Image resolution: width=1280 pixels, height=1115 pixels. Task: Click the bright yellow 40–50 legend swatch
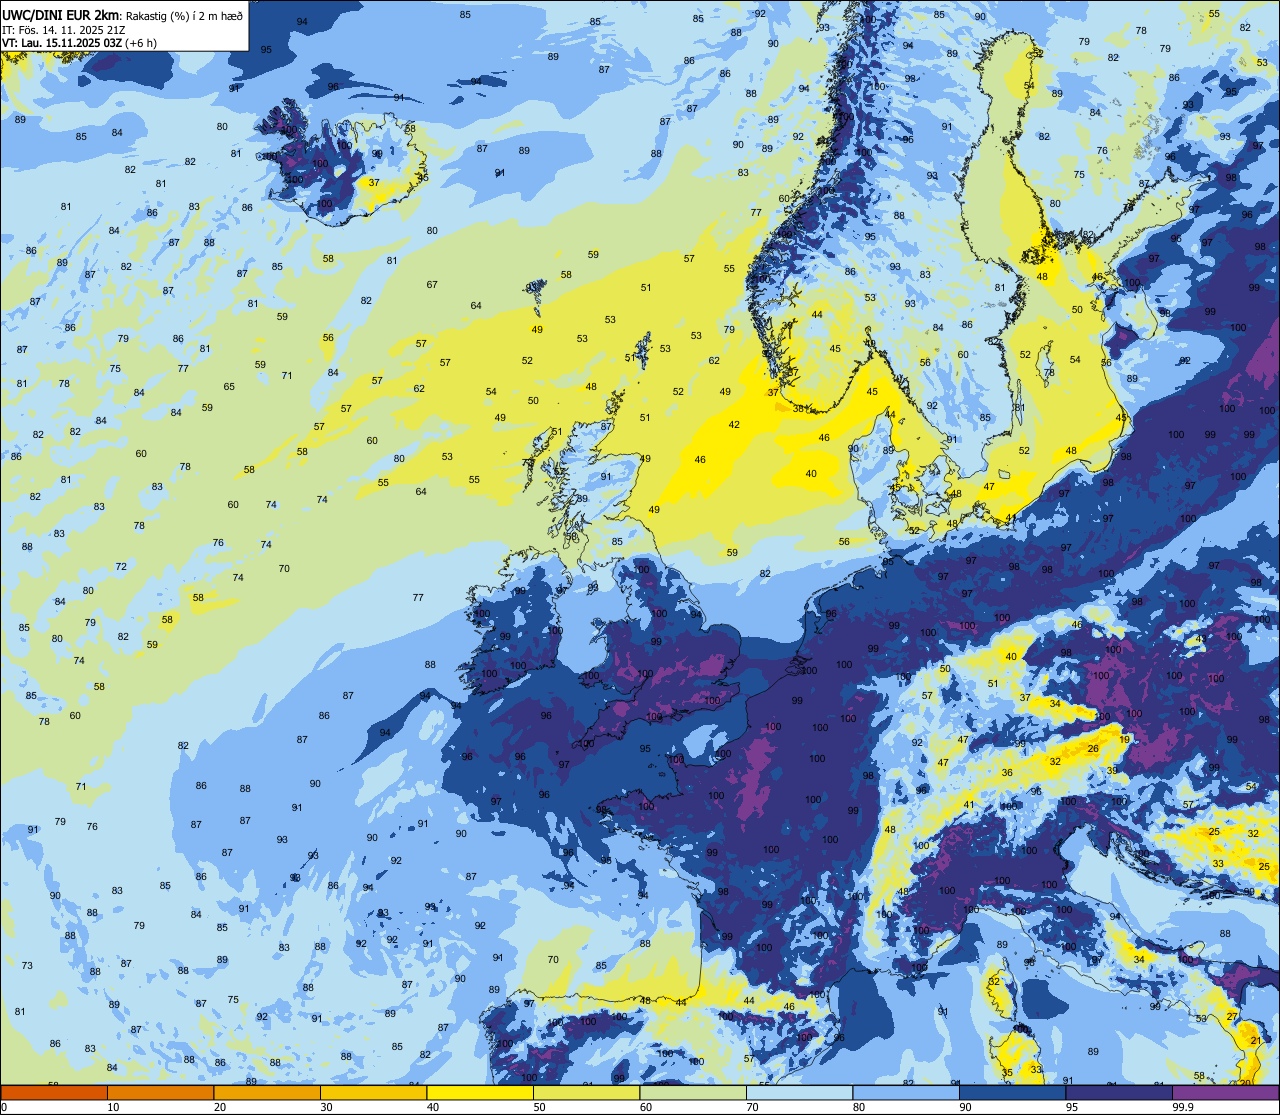pos(479,1092)
